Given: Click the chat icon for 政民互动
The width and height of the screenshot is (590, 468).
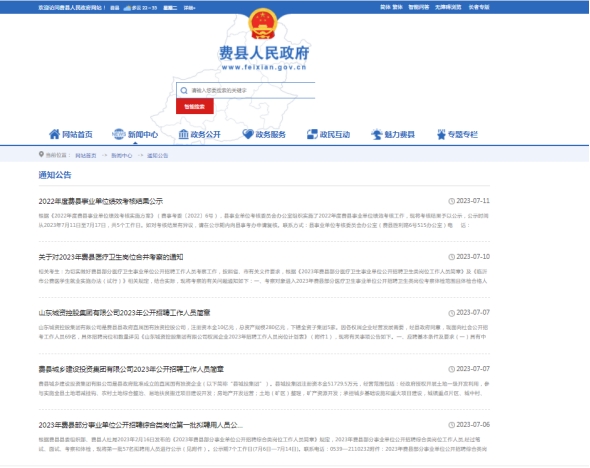Looking at the screenshot, I should (x=312, y=134).
